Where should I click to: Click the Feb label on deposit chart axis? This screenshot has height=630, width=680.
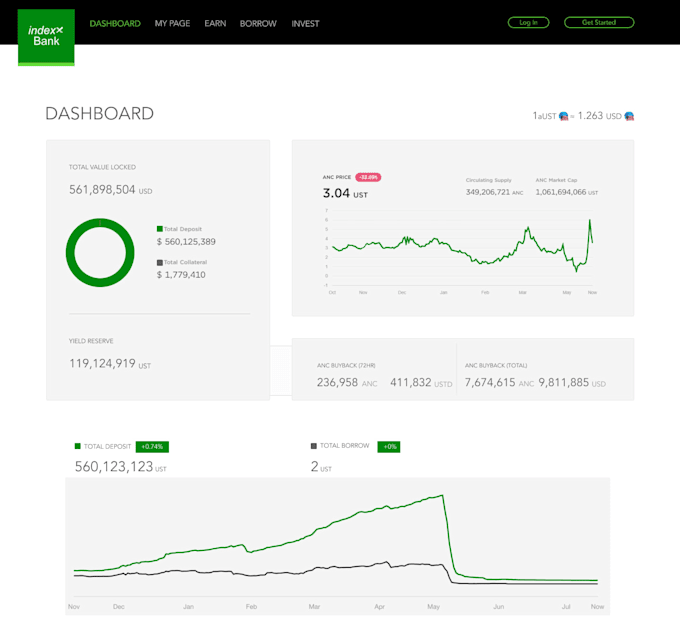coord(251,607)
